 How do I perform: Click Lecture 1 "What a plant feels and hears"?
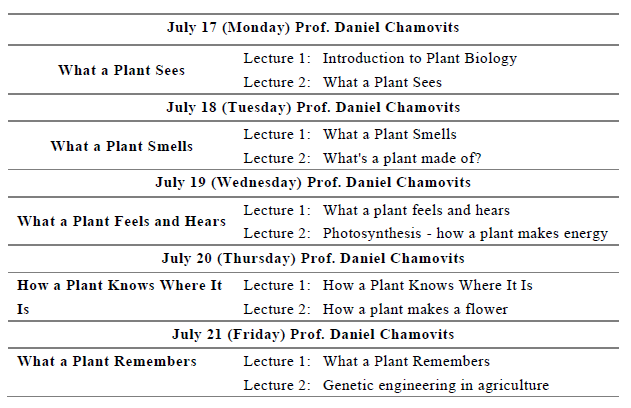coord(416,210)
